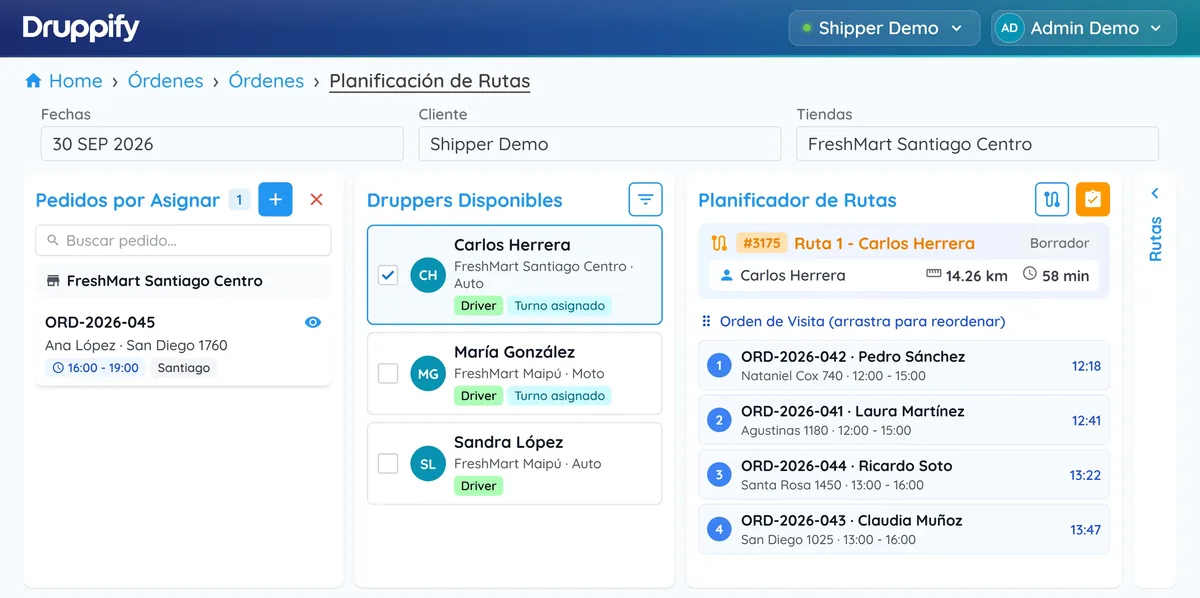The image size is (1200, 598).
Task: Click the Driver badge on Carlos Herrera
Action: 479,306
